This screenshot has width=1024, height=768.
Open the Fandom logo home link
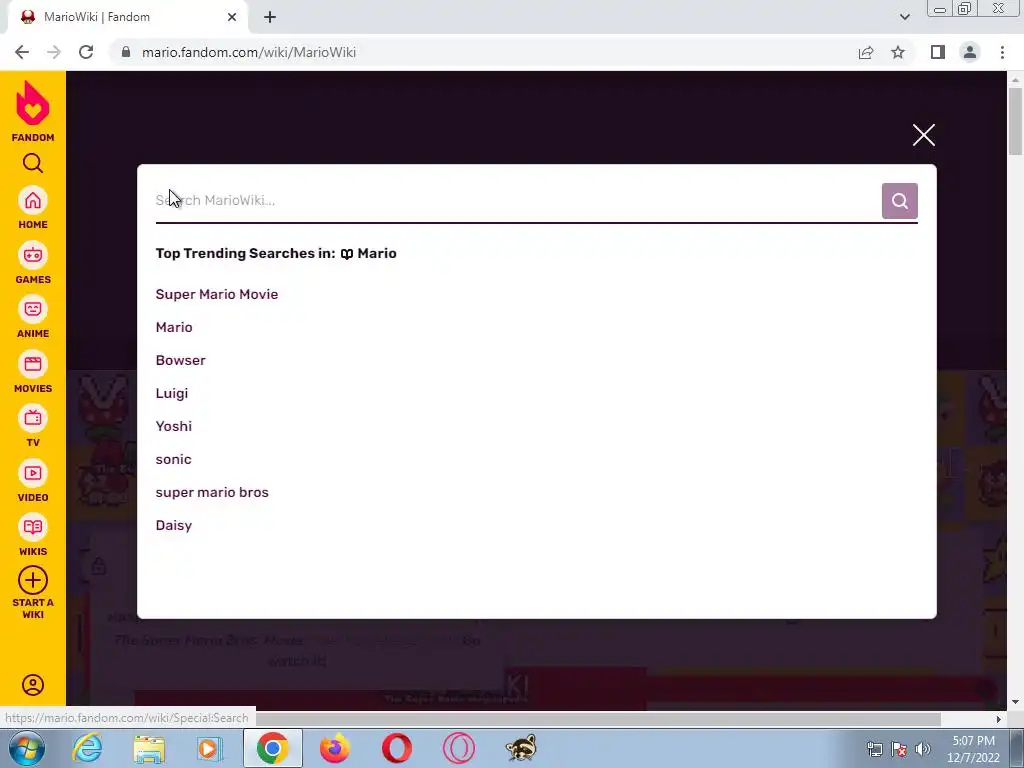pos(33,111)
